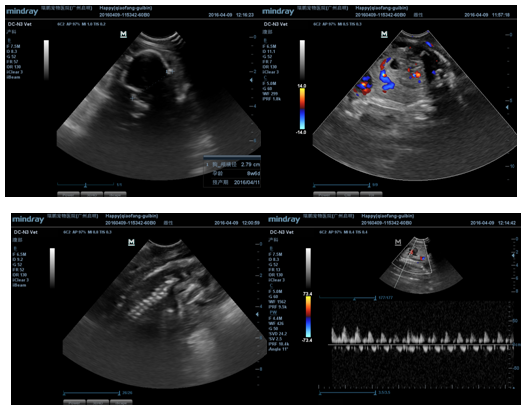
Task: Click the cine loop slider under the 12:16:23 scan
Action: [x=86, y=184]
